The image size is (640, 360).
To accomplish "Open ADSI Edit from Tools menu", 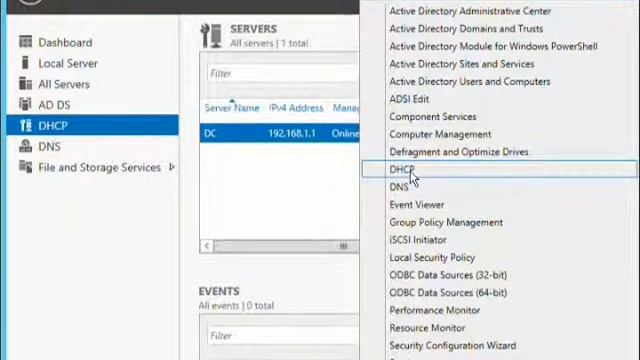I will (409, 99).
